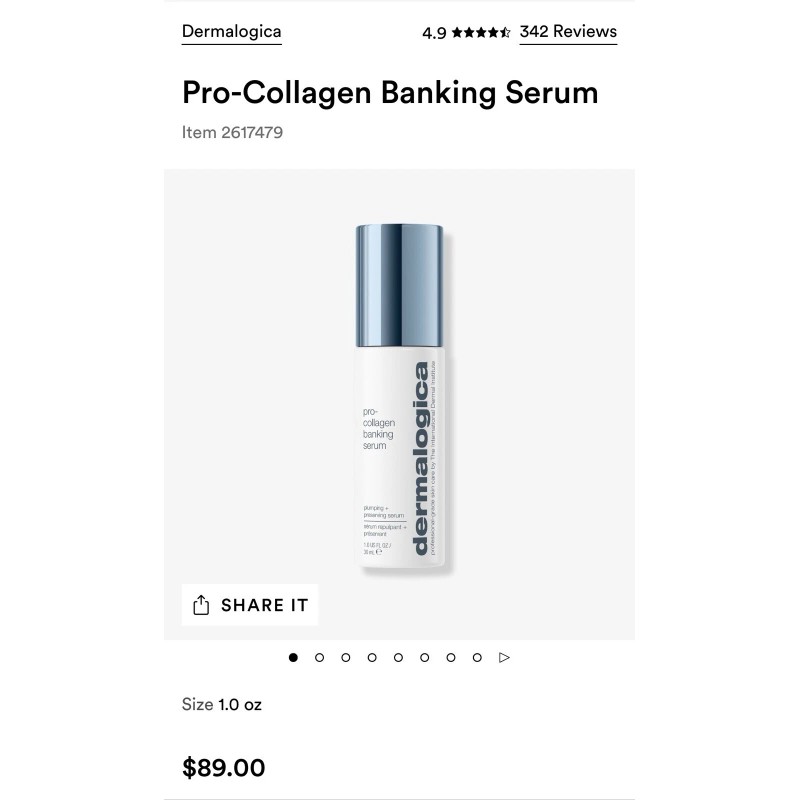Click the SHARE IT button
Image resolution: width=800 pixels, height=800 pixels.
point(250,605)
